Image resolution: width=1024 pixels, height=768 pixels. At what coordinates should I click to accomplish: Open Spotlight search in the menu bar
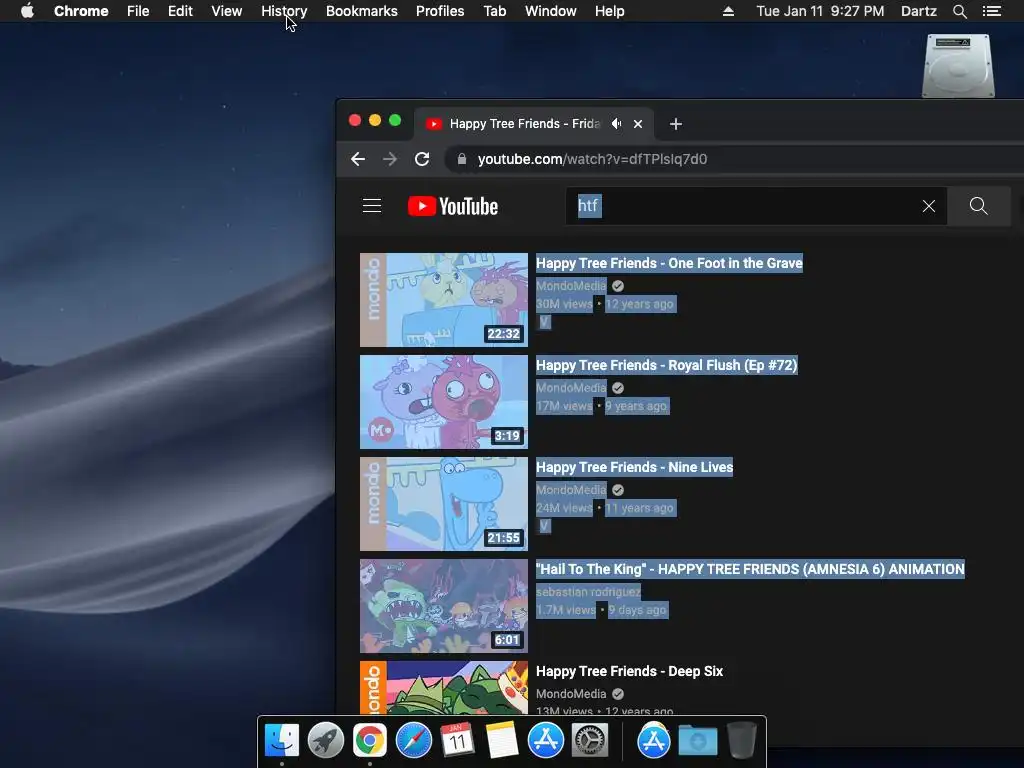tap(960, 11)
